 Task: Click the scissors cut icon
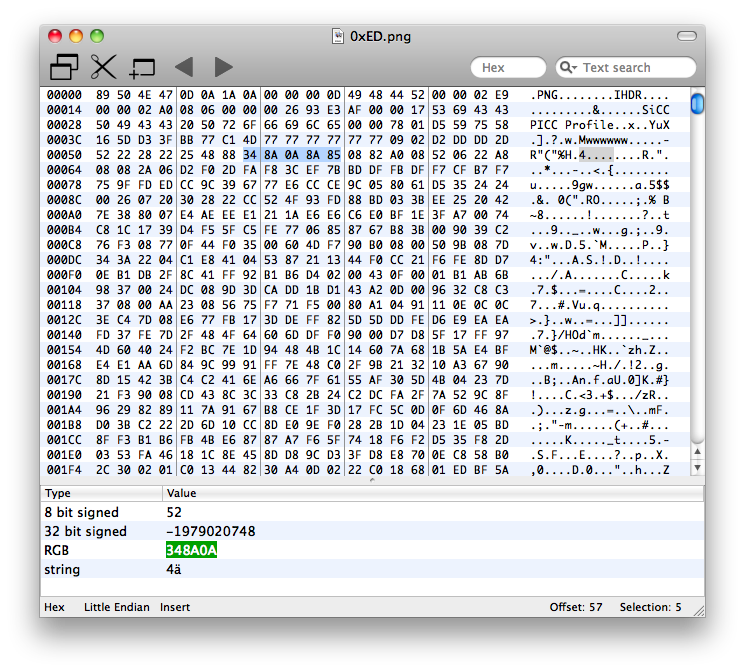103,67
